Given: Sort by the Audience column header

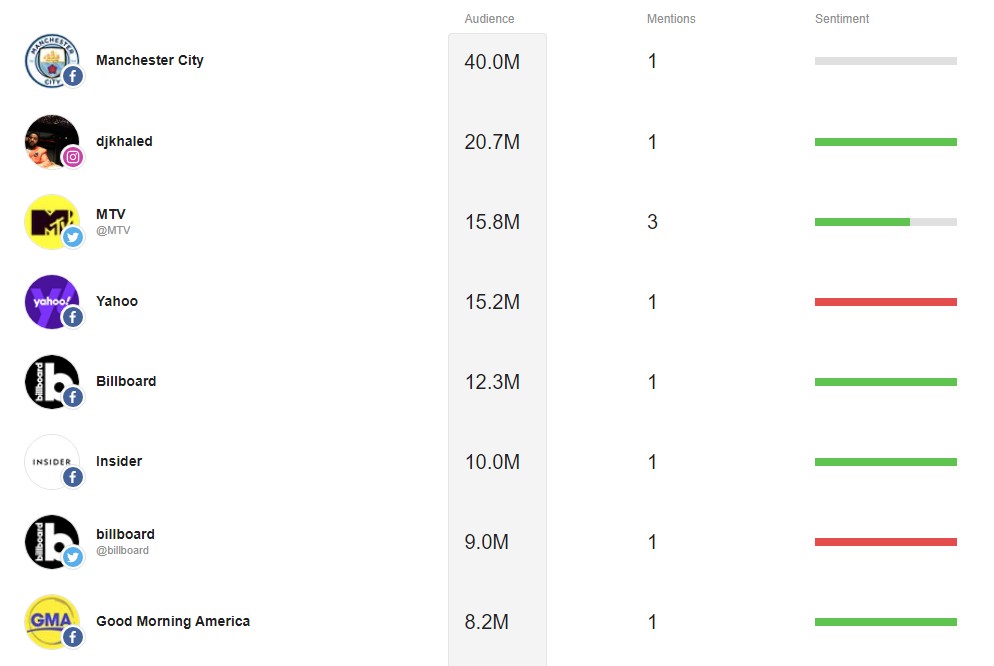Looking at the screenshot, I should pyautogui.click(x=489, y=19).
